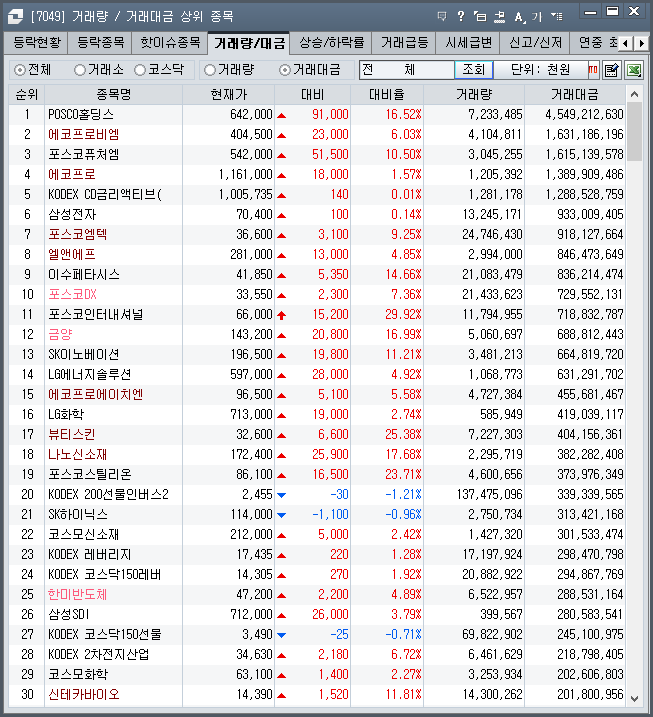This screenshot has width=653, height=717.
Task: Click the LG에너지솔루션 stock name
Action: point(90,375)
